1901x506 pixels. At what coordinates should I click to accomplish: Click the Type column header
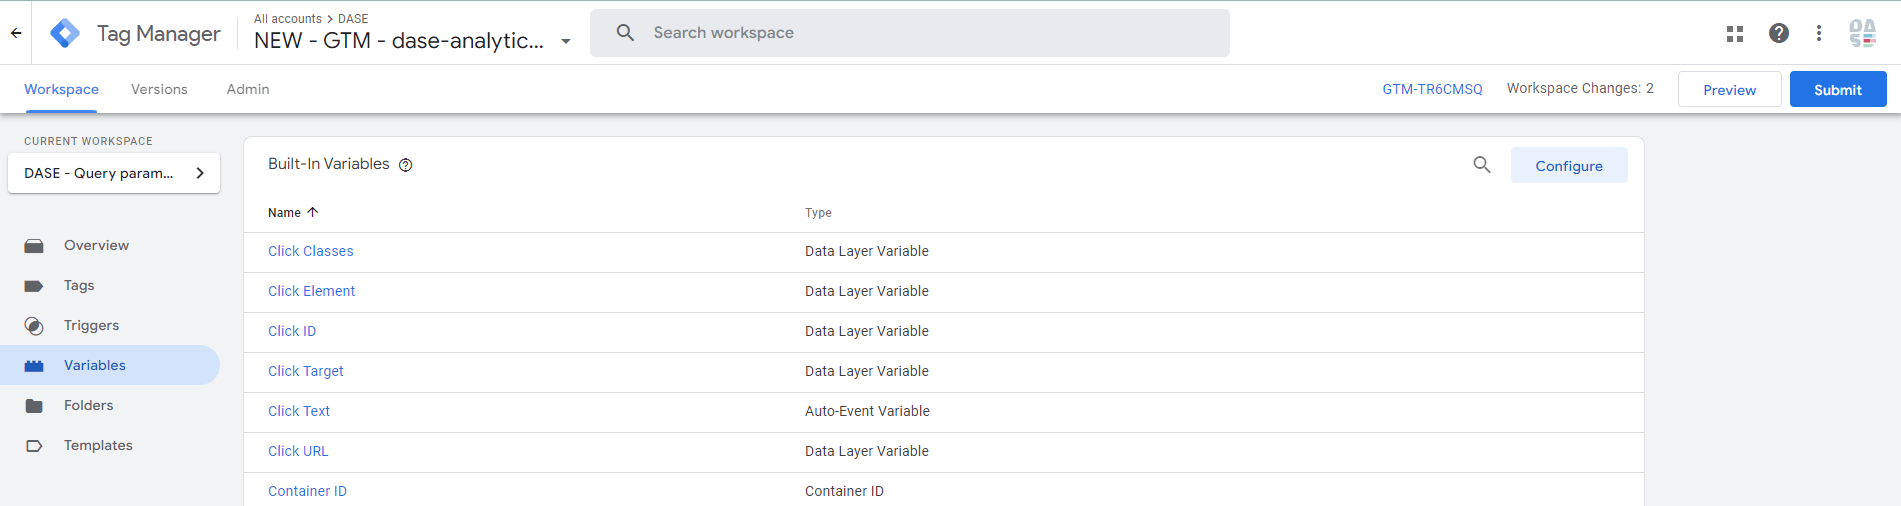pos(818,213)
